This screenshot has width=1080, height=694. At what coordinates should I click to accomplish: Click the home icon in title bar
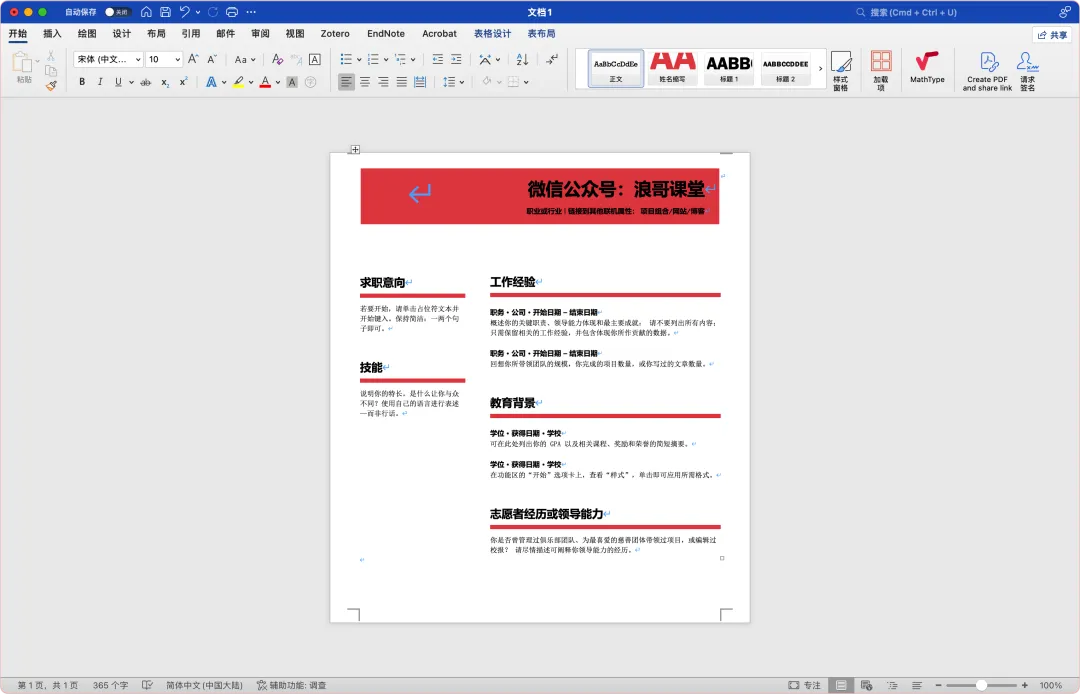[146, 12]
